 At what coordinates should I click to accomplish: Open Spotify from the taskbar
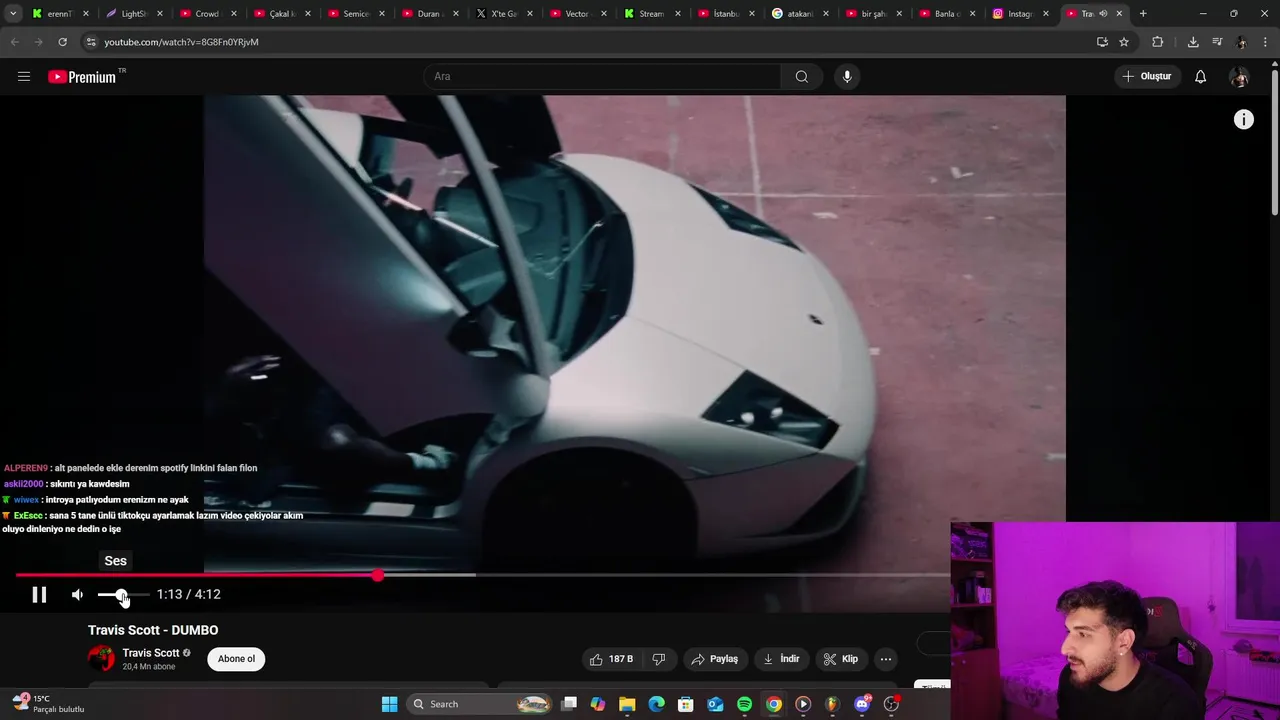tap(744, 704)
